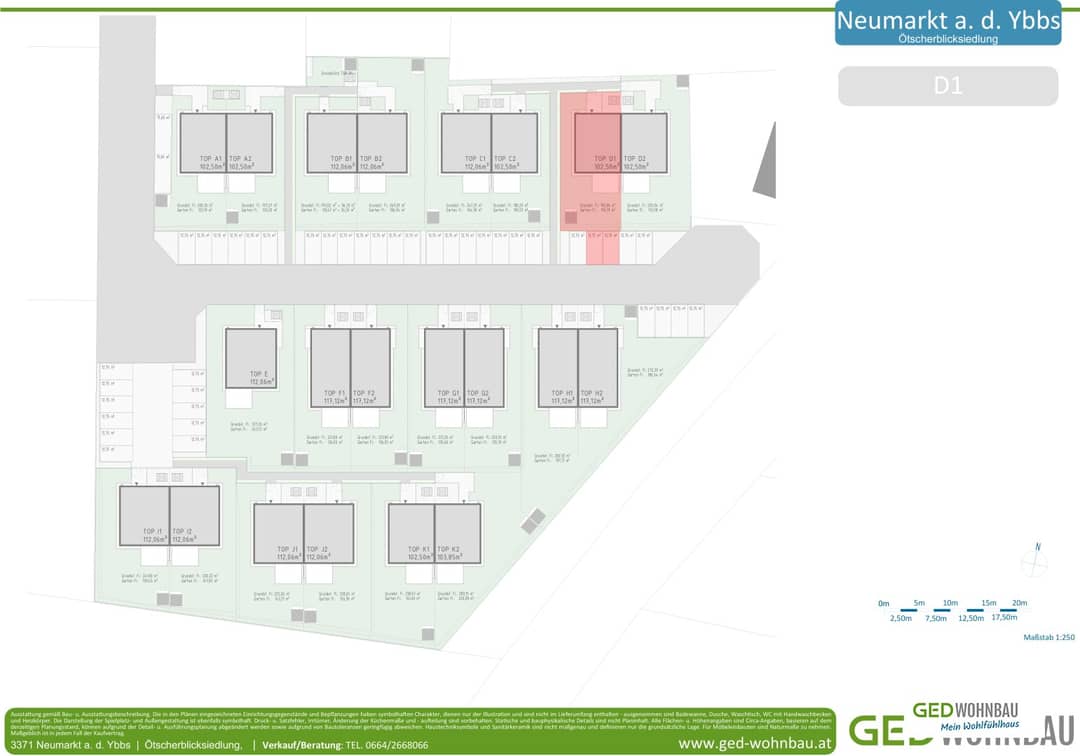The width and height of the screenshot is (1080, 756).
Task: Click the 2,50m scale bar label
Action: tap(901, 618)
